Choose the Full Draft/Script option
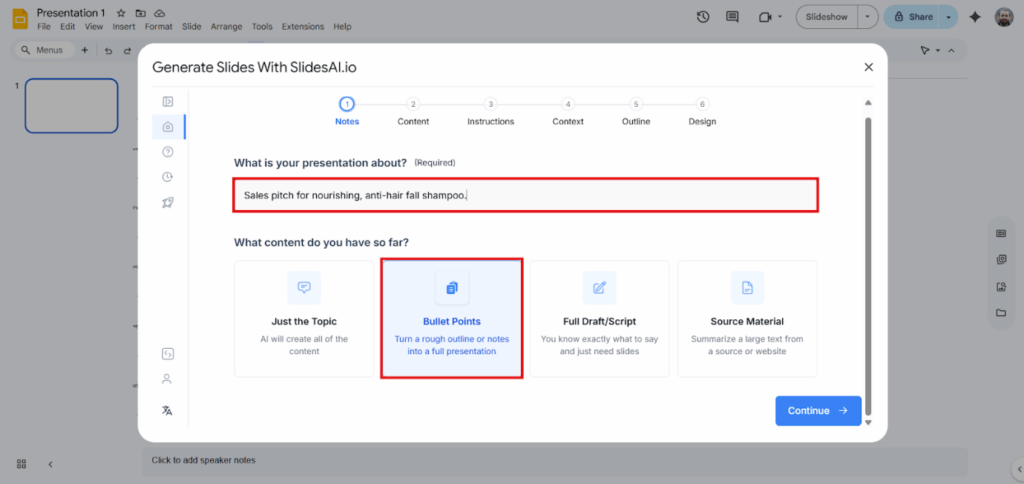 [599, 318]
